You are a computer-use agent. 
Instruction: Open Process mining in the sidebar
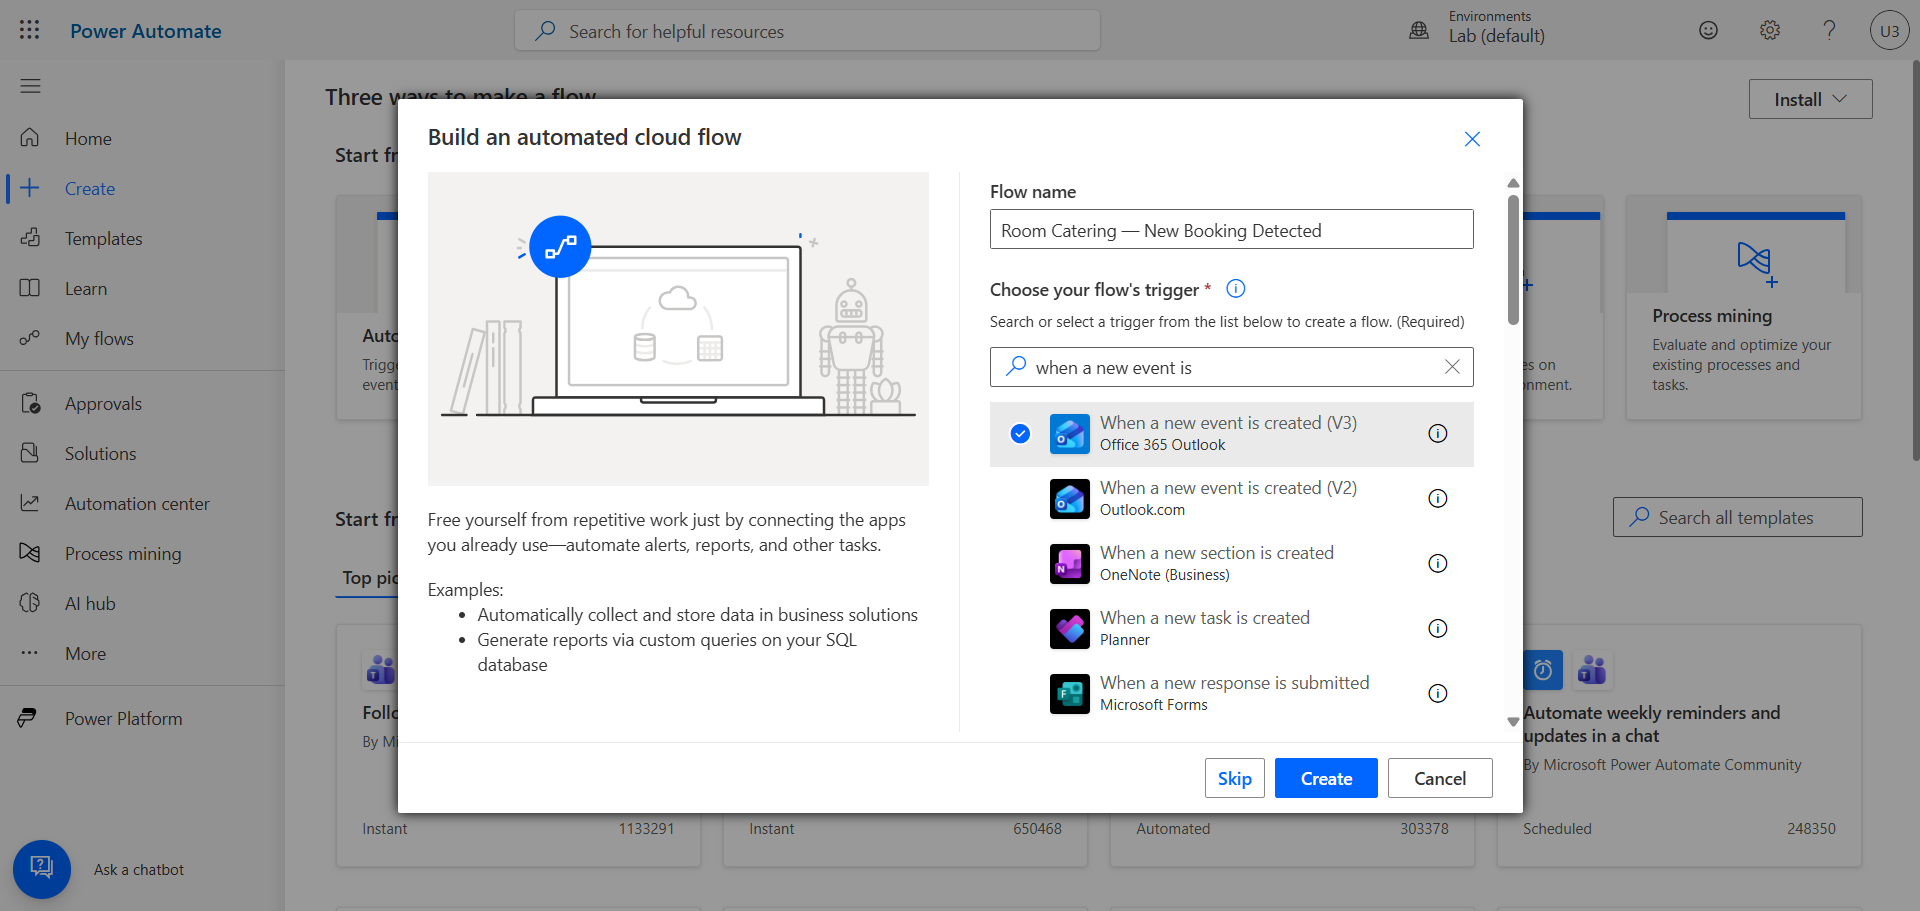point(142,553)
